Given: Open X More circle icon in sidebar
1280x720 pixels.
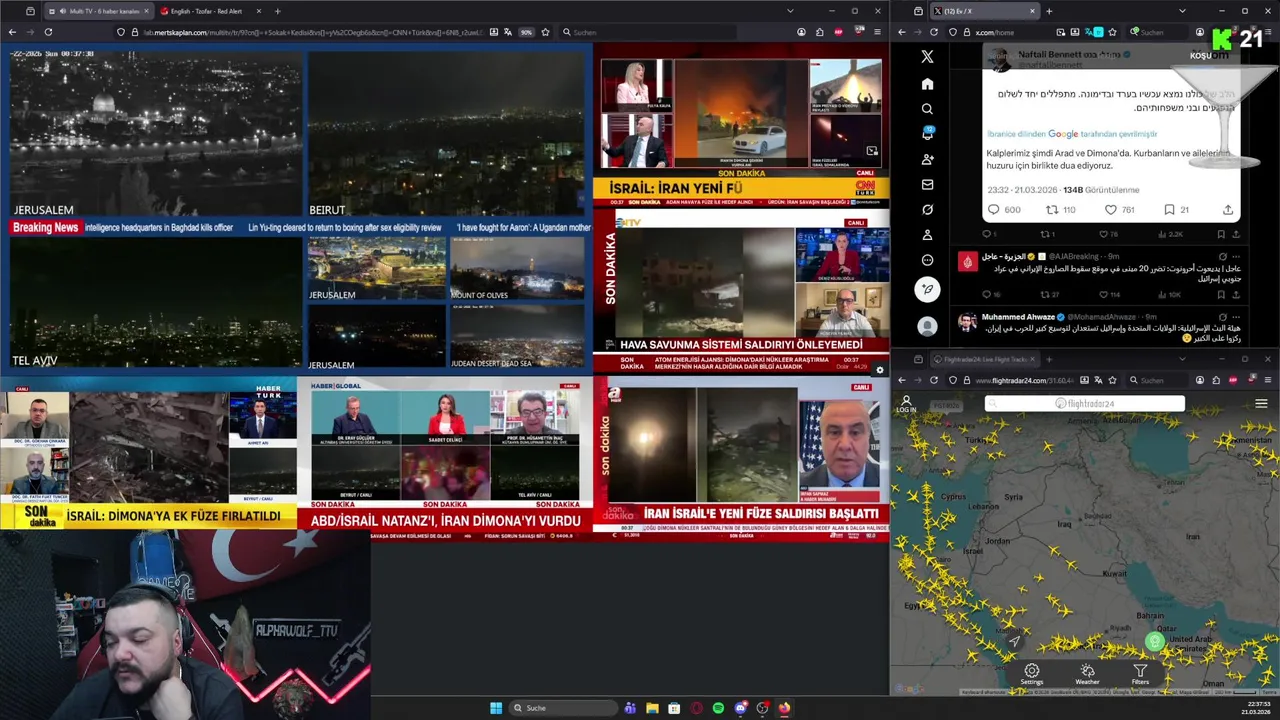Looking at the screenshot, I should coord(927,260).
